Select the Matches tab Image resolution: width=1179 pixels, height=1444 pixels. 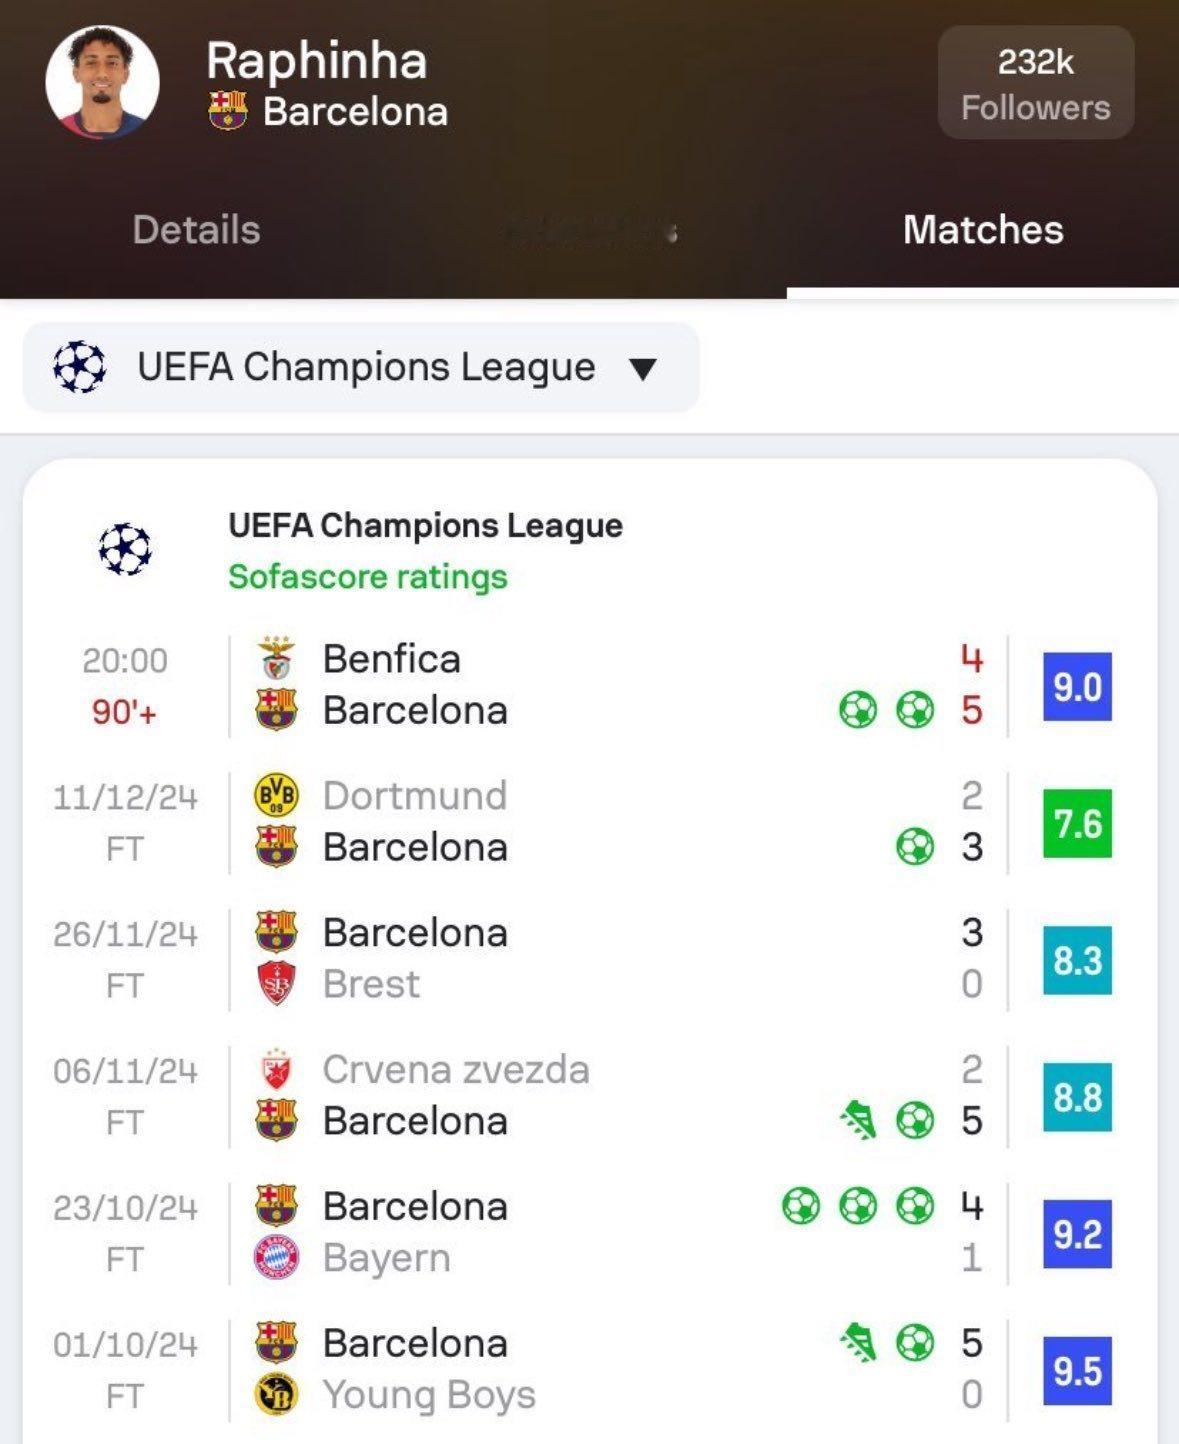click(983, 230)
